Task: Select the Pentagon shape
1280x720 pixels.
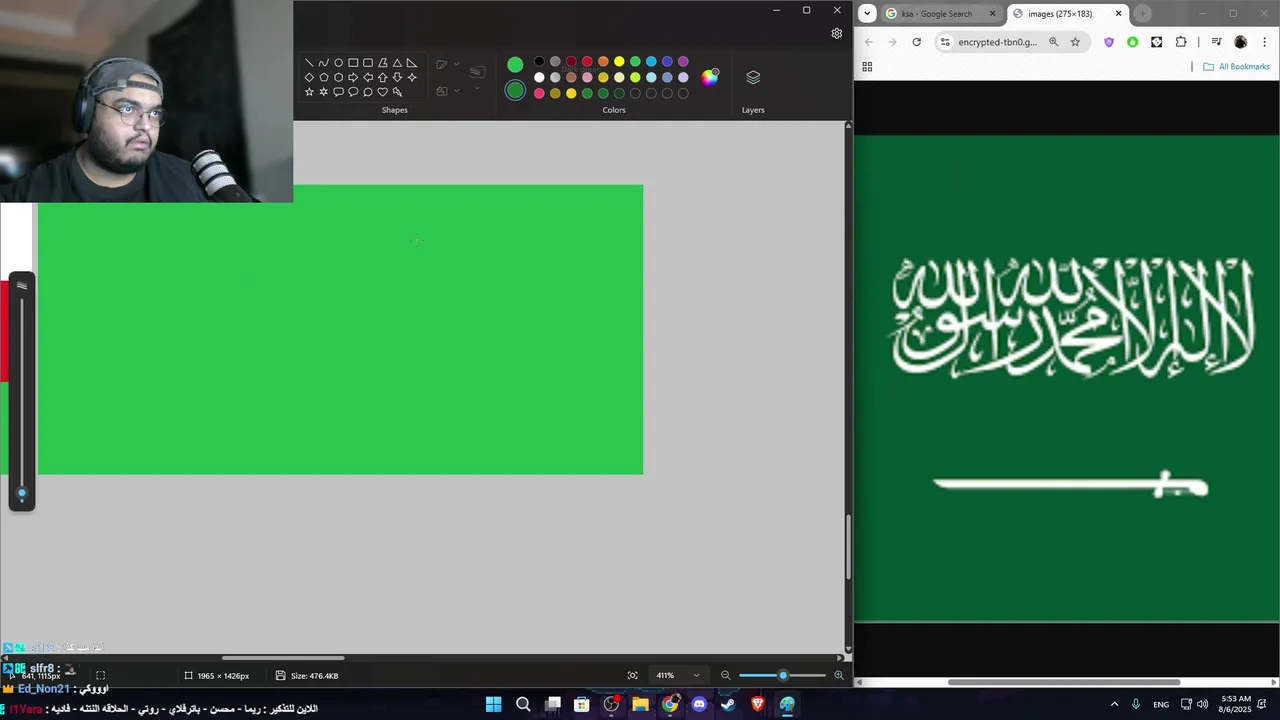Action: (x=324, y=77)
